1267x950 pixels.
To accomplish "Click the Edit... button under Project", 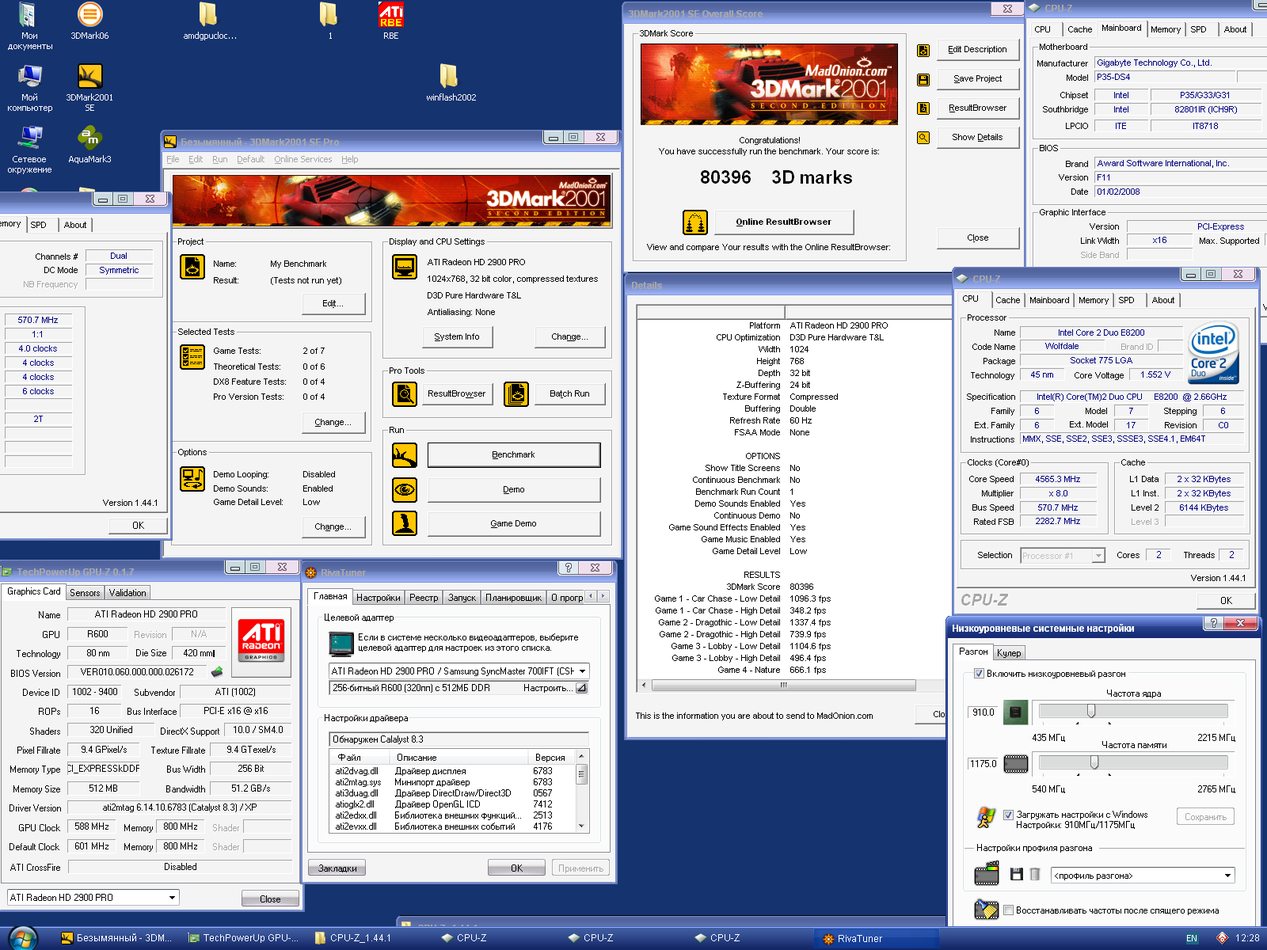I will click(333, 303).
